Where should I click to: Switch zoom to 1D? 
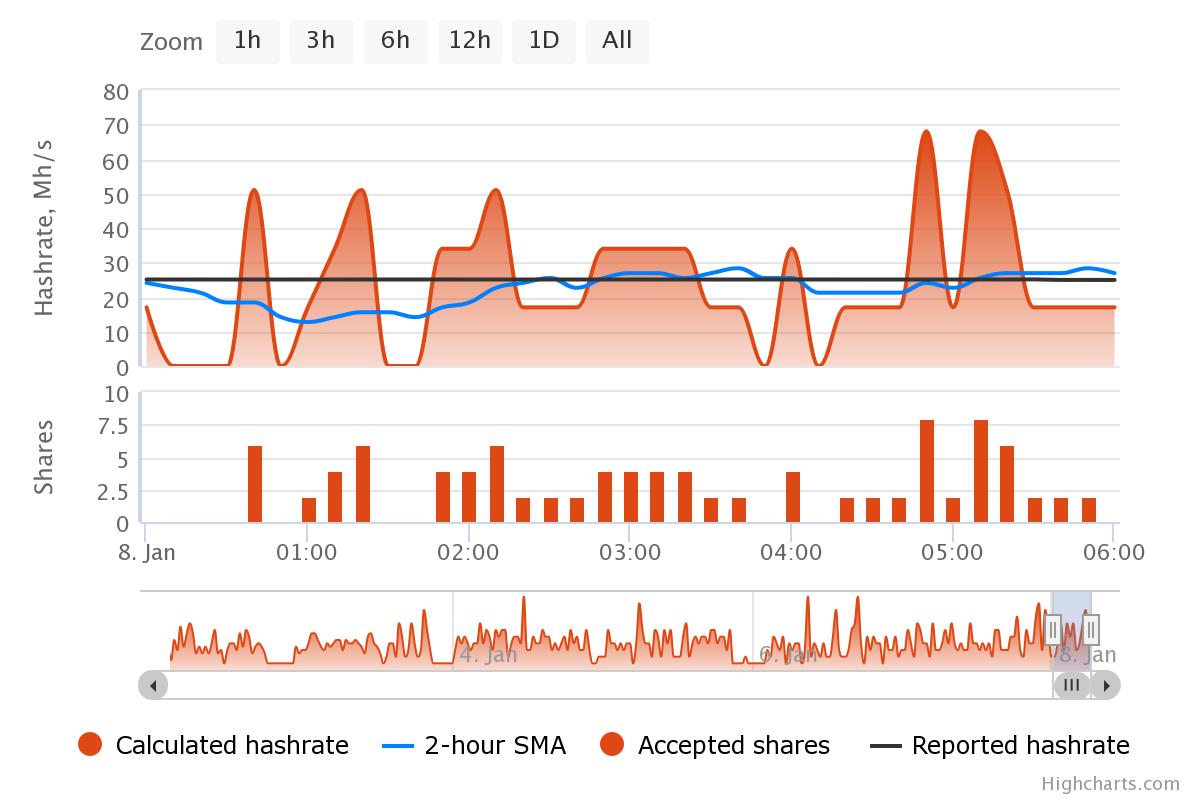coord(543,41)
